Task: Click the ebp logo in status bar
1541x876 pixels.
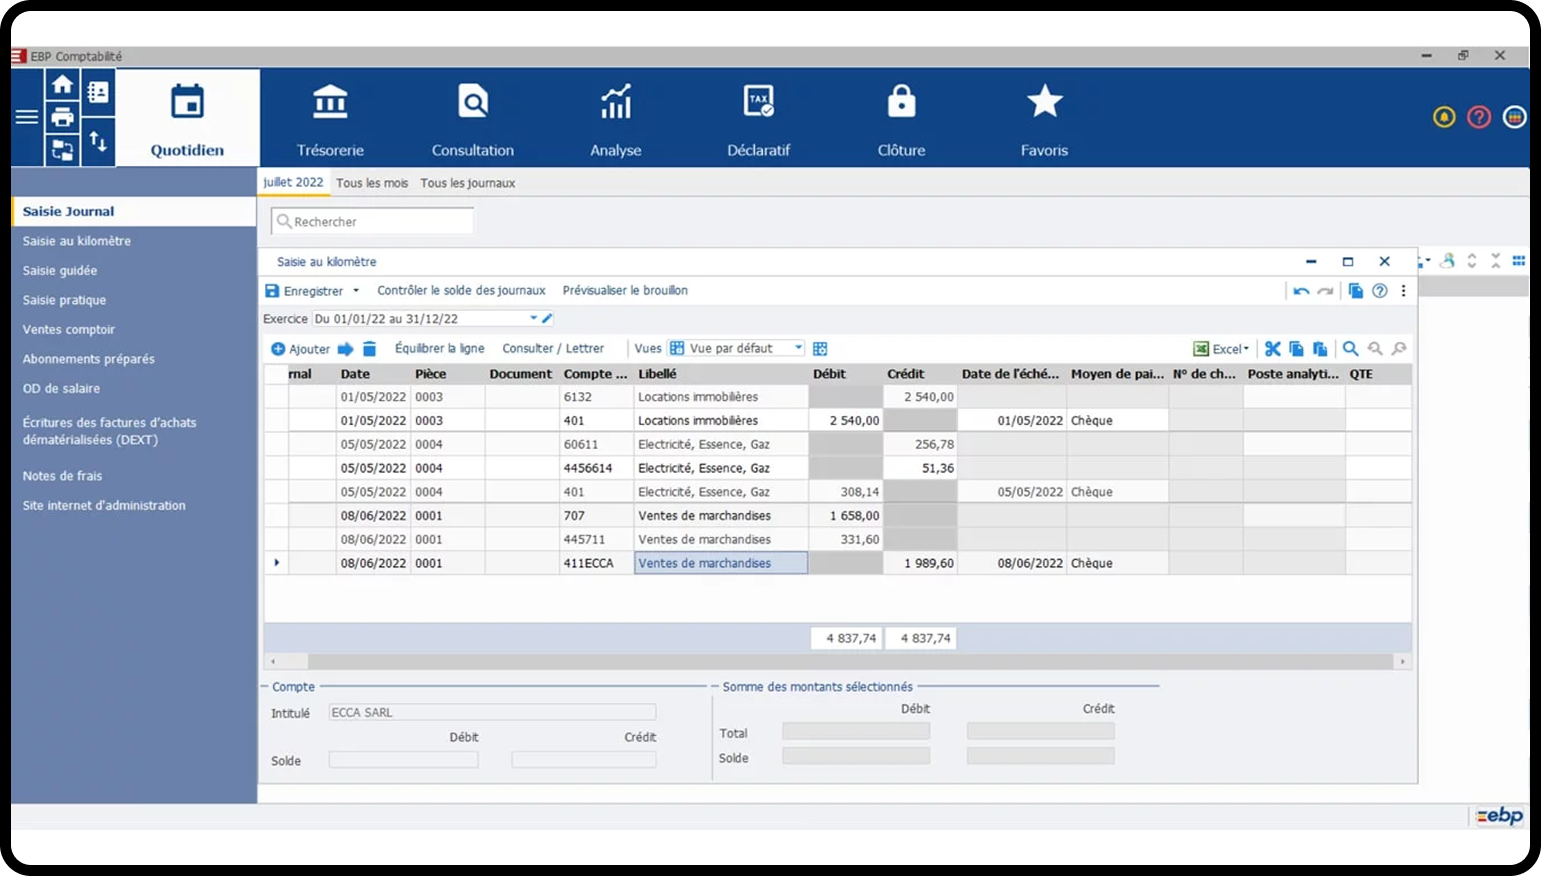Action: tap(1499, 816)
